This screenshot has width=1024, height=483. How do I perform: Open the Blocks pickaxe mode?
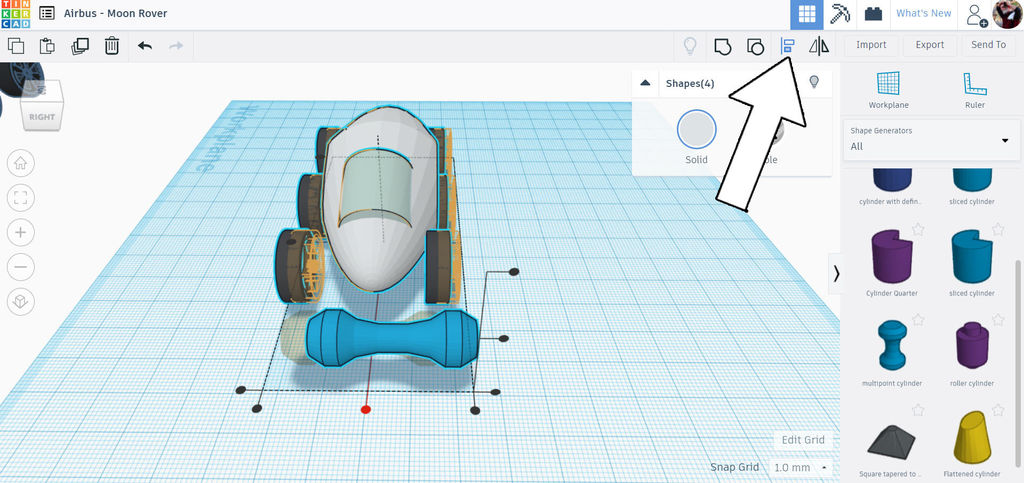pos(840,14)
